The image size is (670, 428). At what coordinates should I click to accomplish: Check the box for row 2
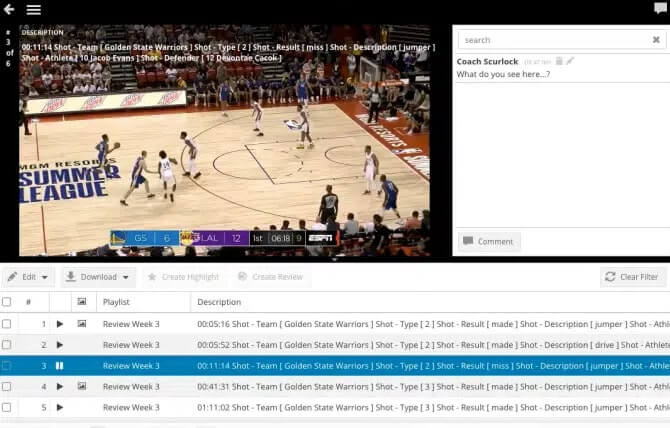click(x=6, y=345)
